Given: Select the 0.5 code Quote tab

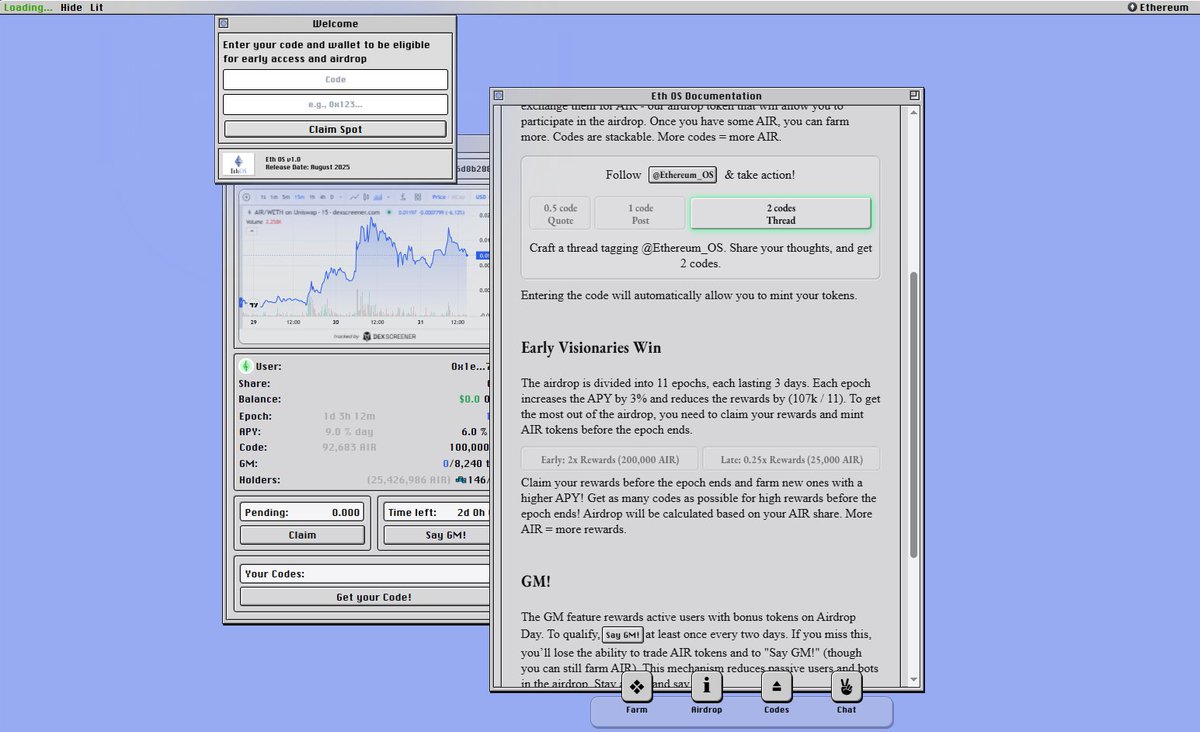Looking at the screenshot, I should pos(560,213).
